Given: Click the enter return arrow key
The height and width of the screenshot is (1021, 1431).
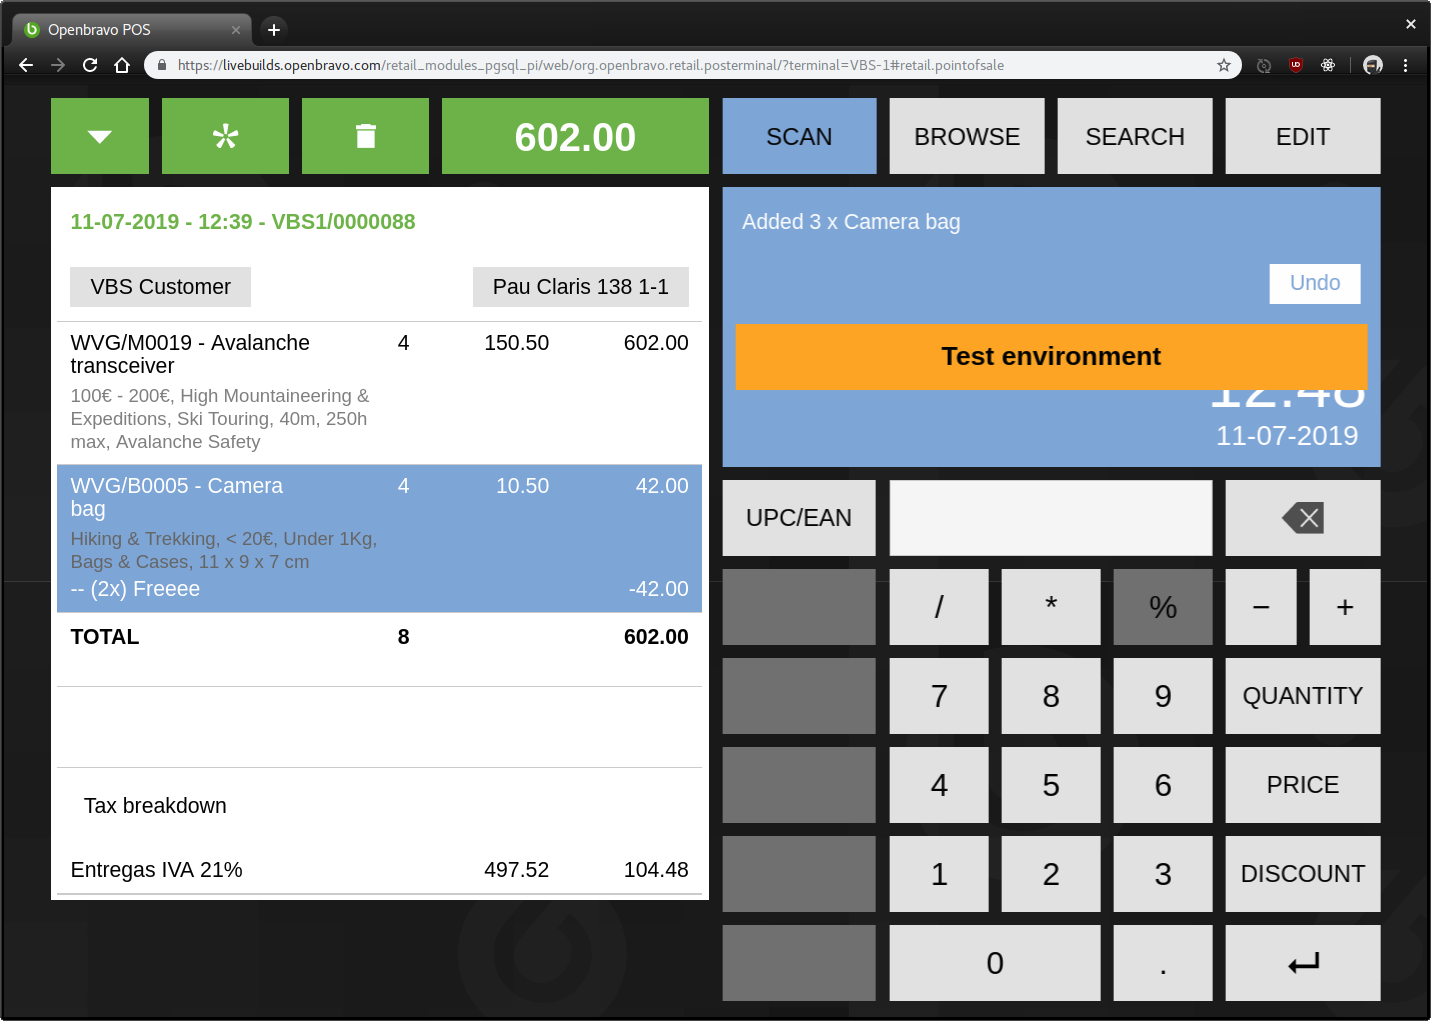Looking at the screenshot, I should click(x=1303, y=963).
